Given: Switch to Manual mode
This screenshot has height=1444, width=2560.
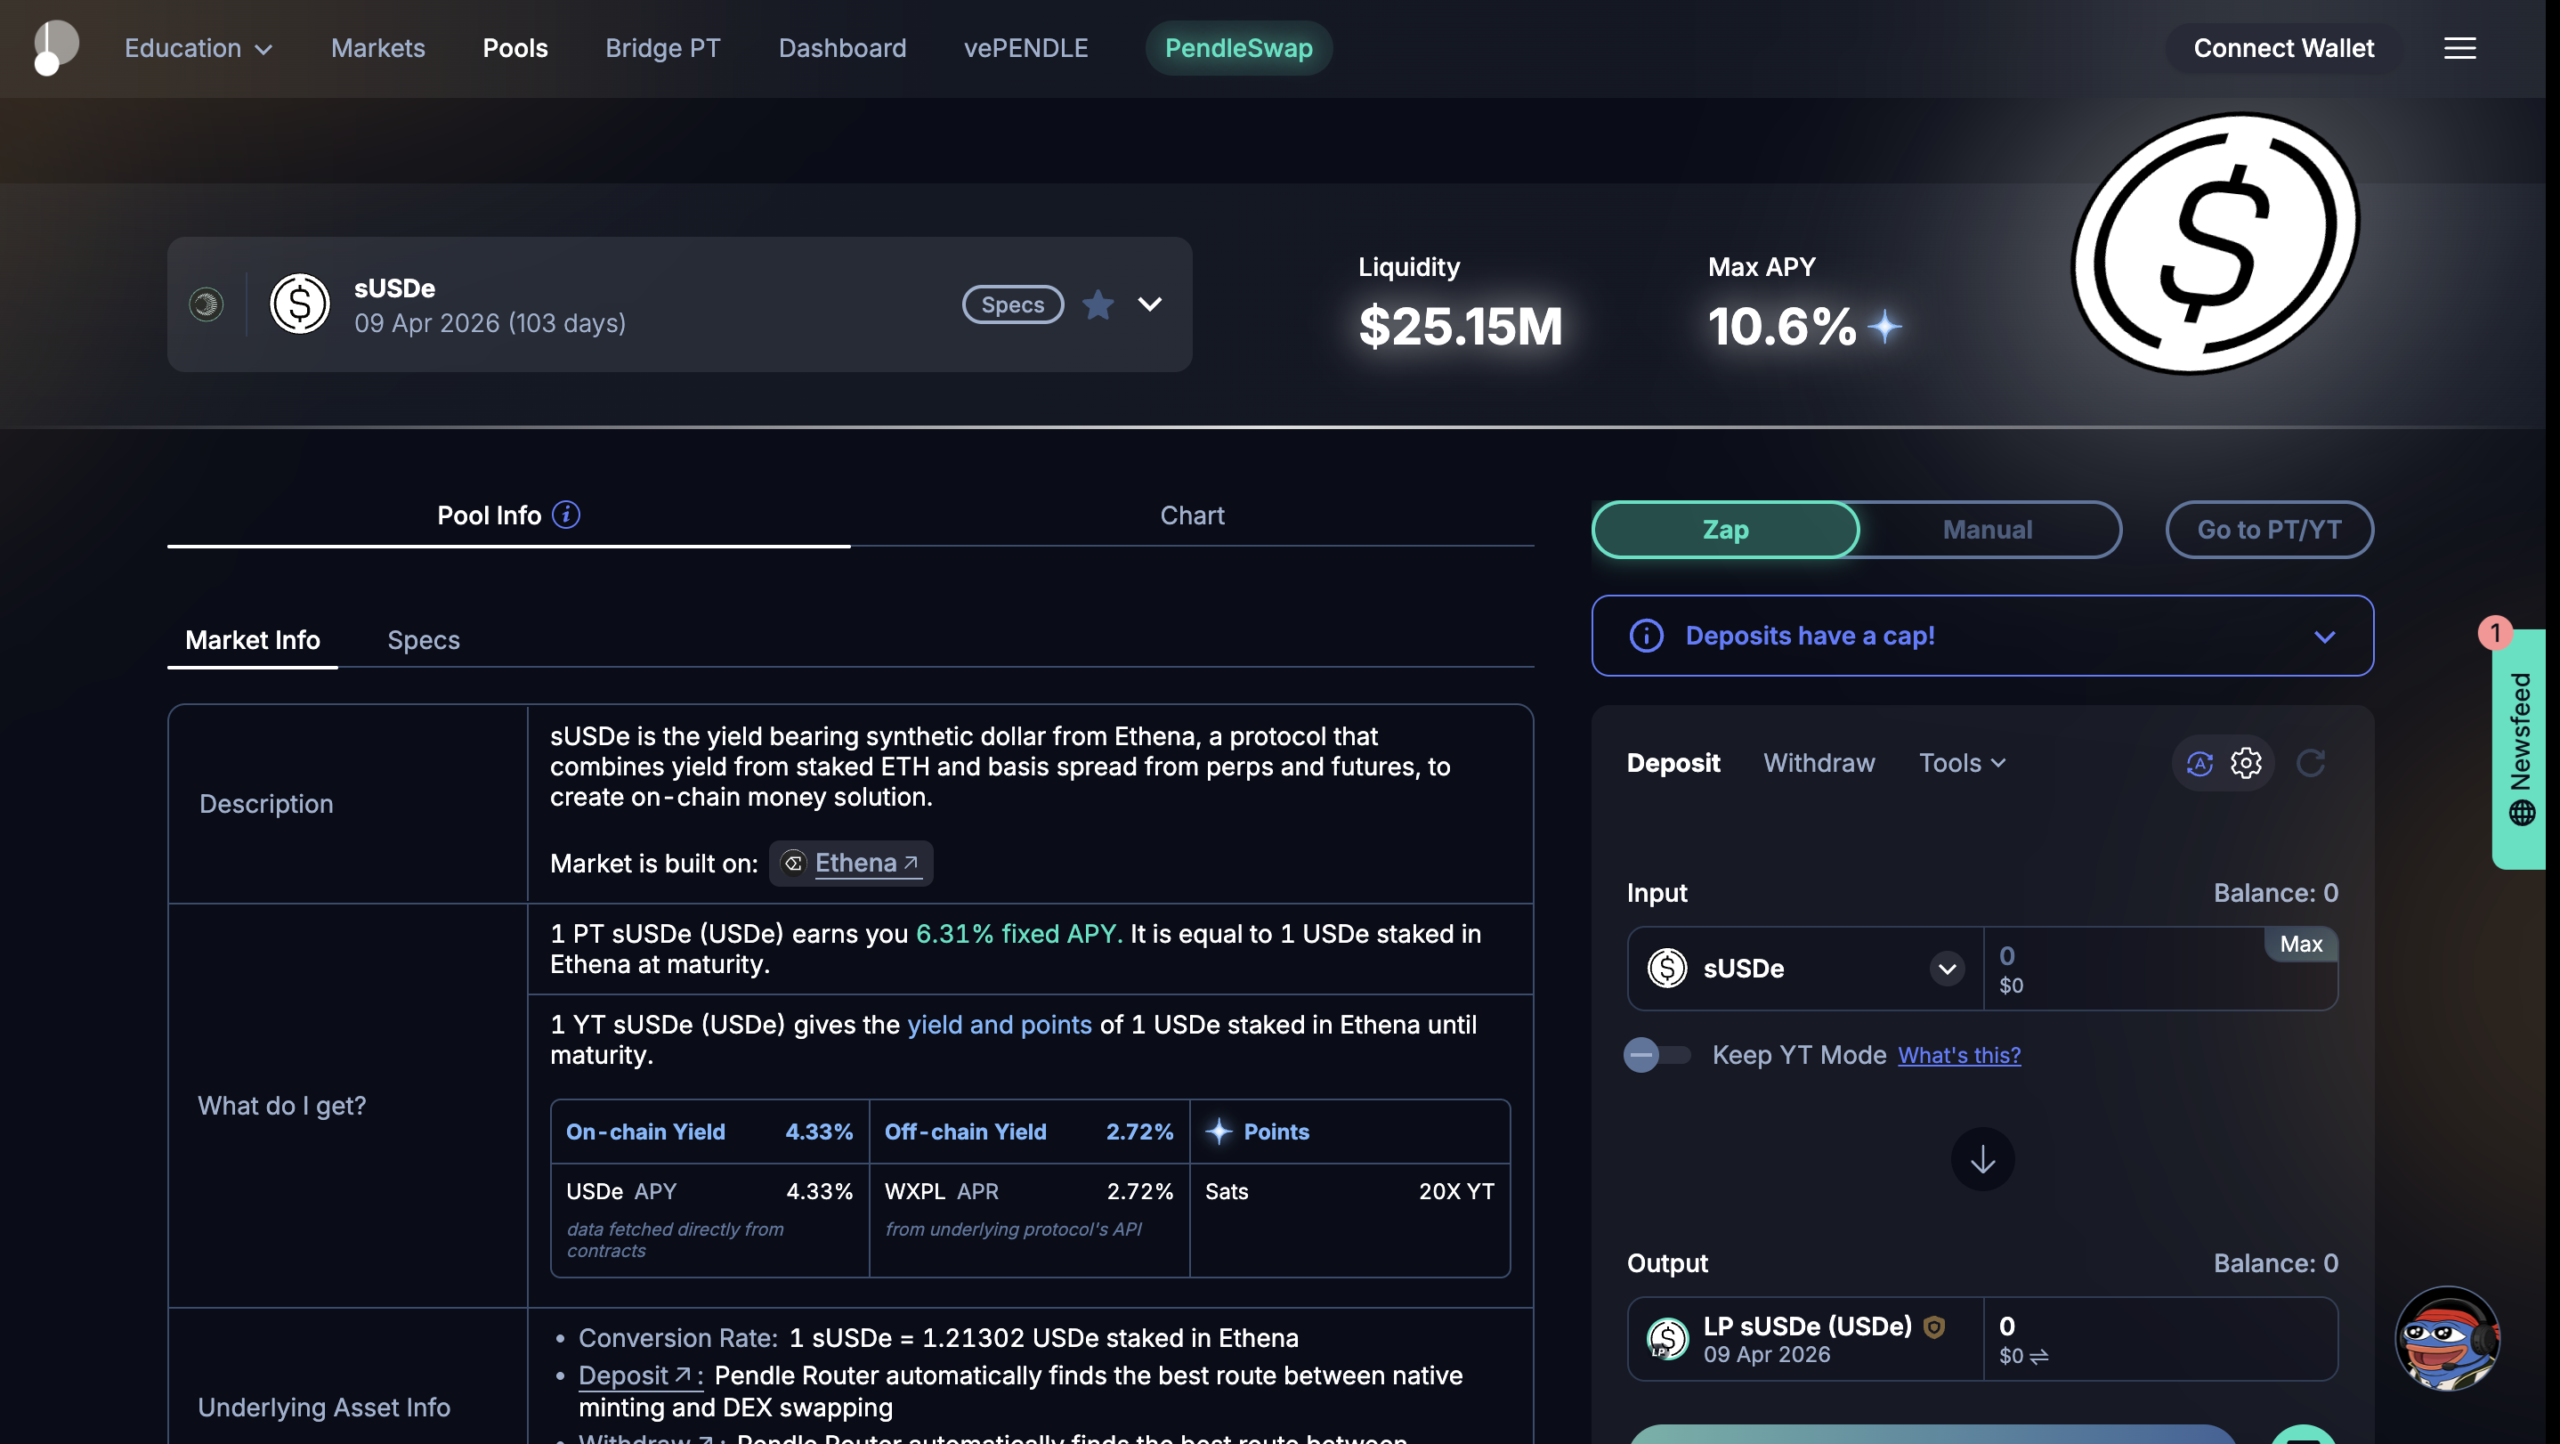Looking at the screenshot, I should click(1987, 529).
